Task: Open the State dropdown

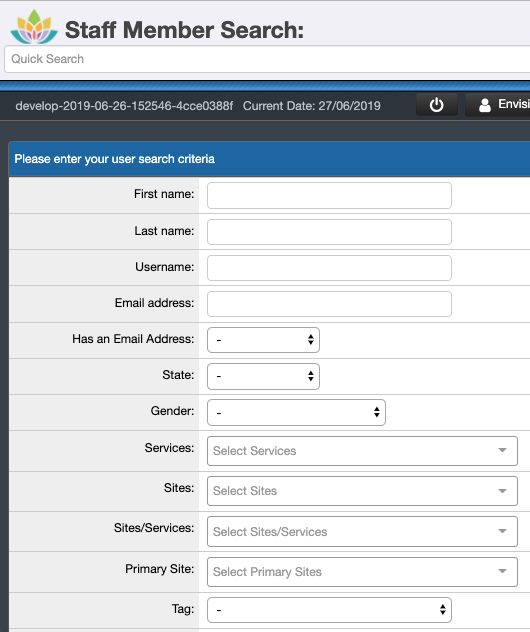Action: click(x=264, y=376)
